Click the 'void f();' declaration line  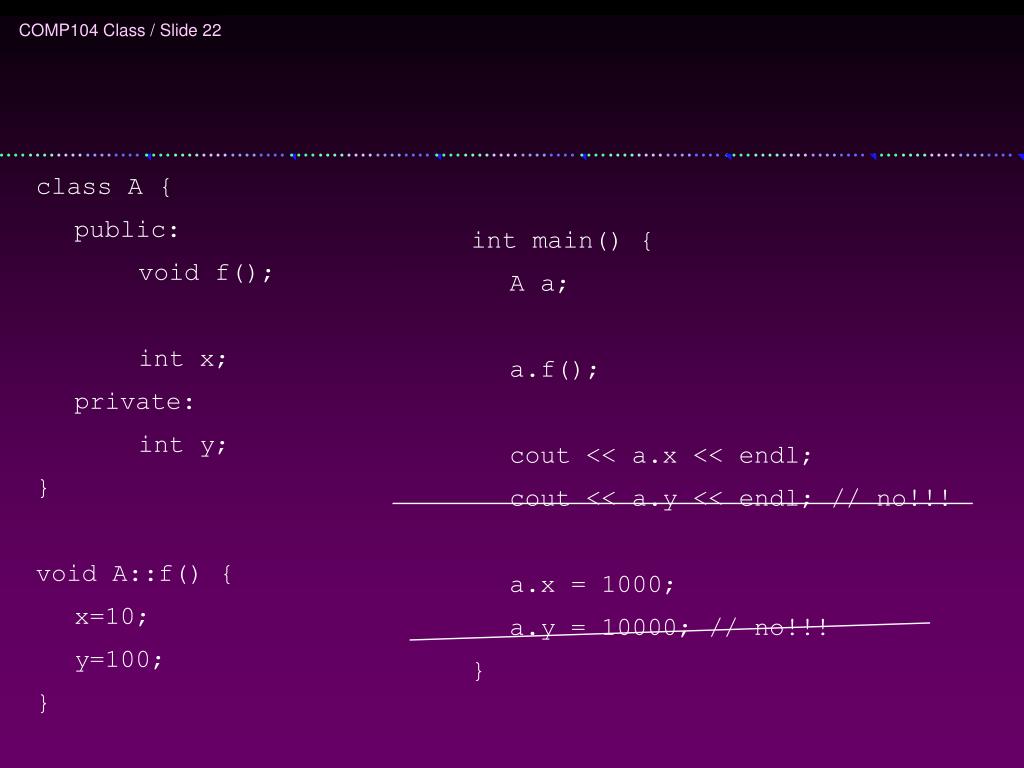[206, 273]
